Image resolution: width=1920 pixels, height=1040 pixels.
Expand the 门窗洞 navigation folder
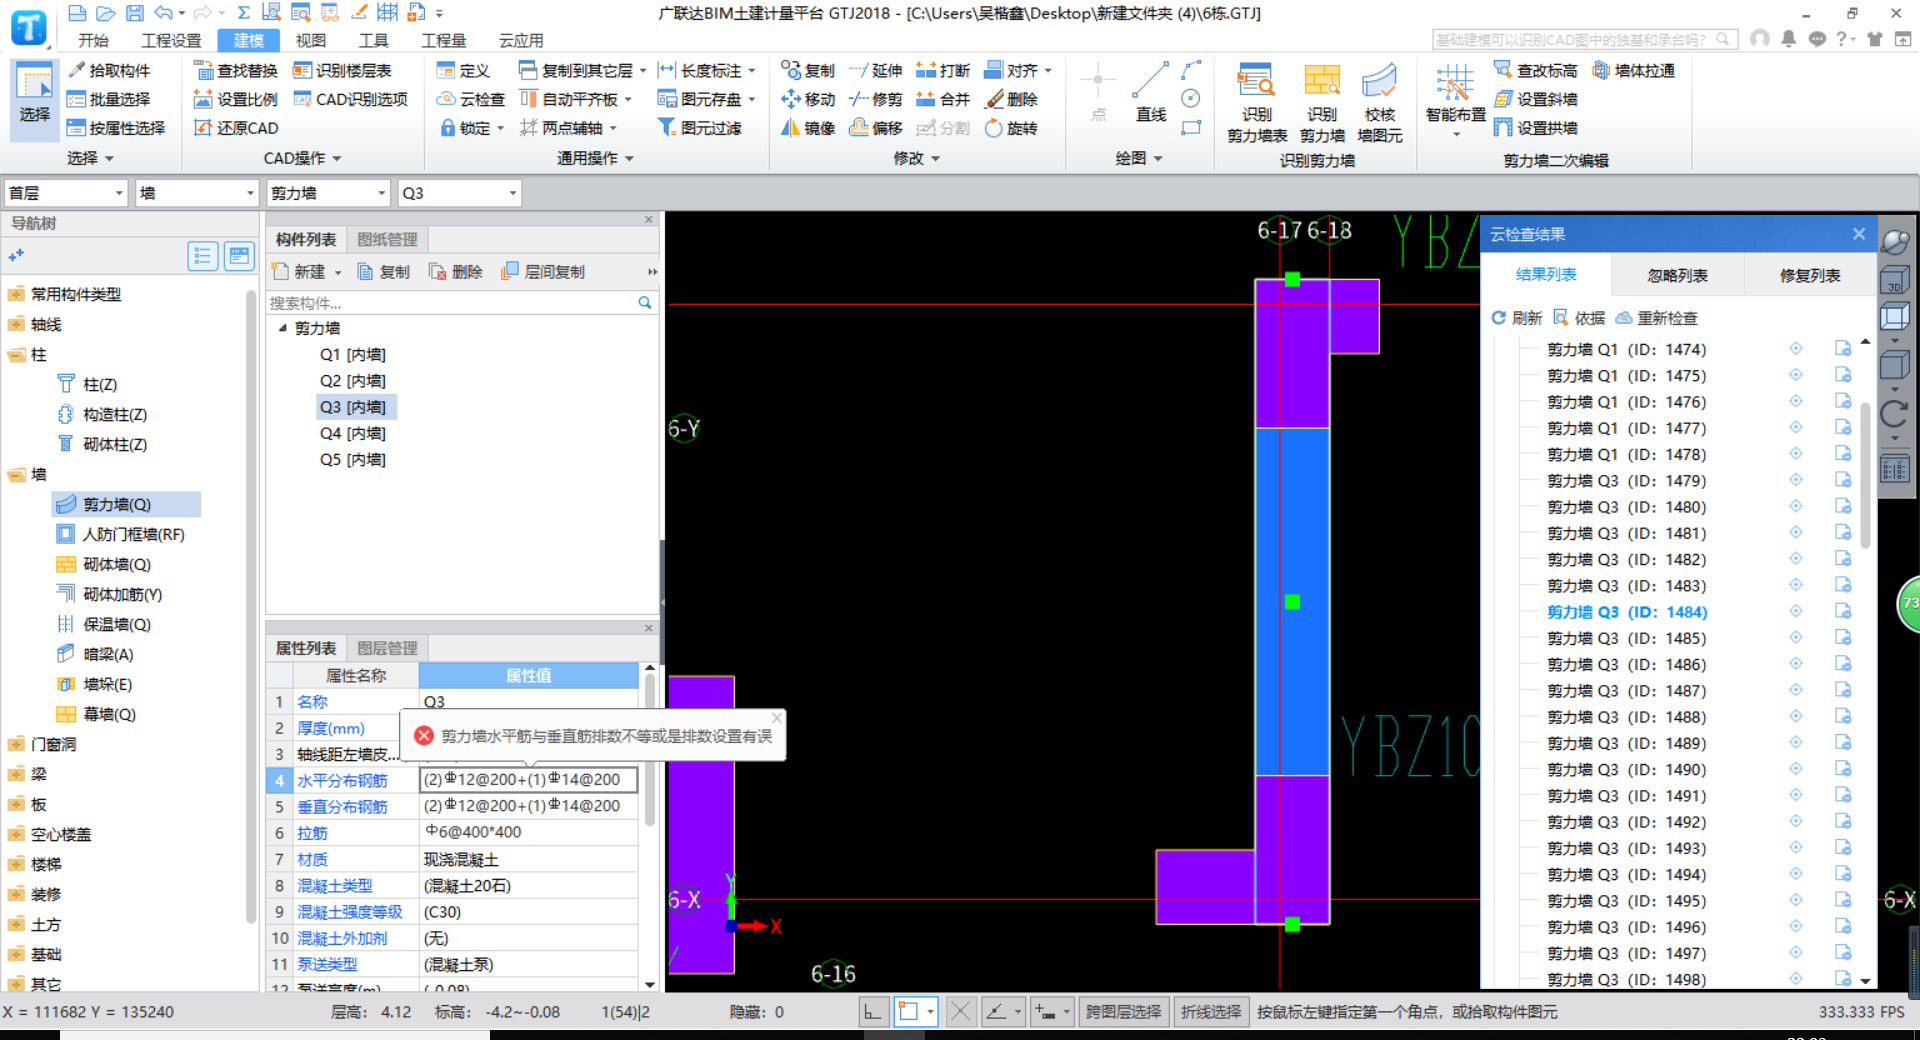[x=15, y=744]
